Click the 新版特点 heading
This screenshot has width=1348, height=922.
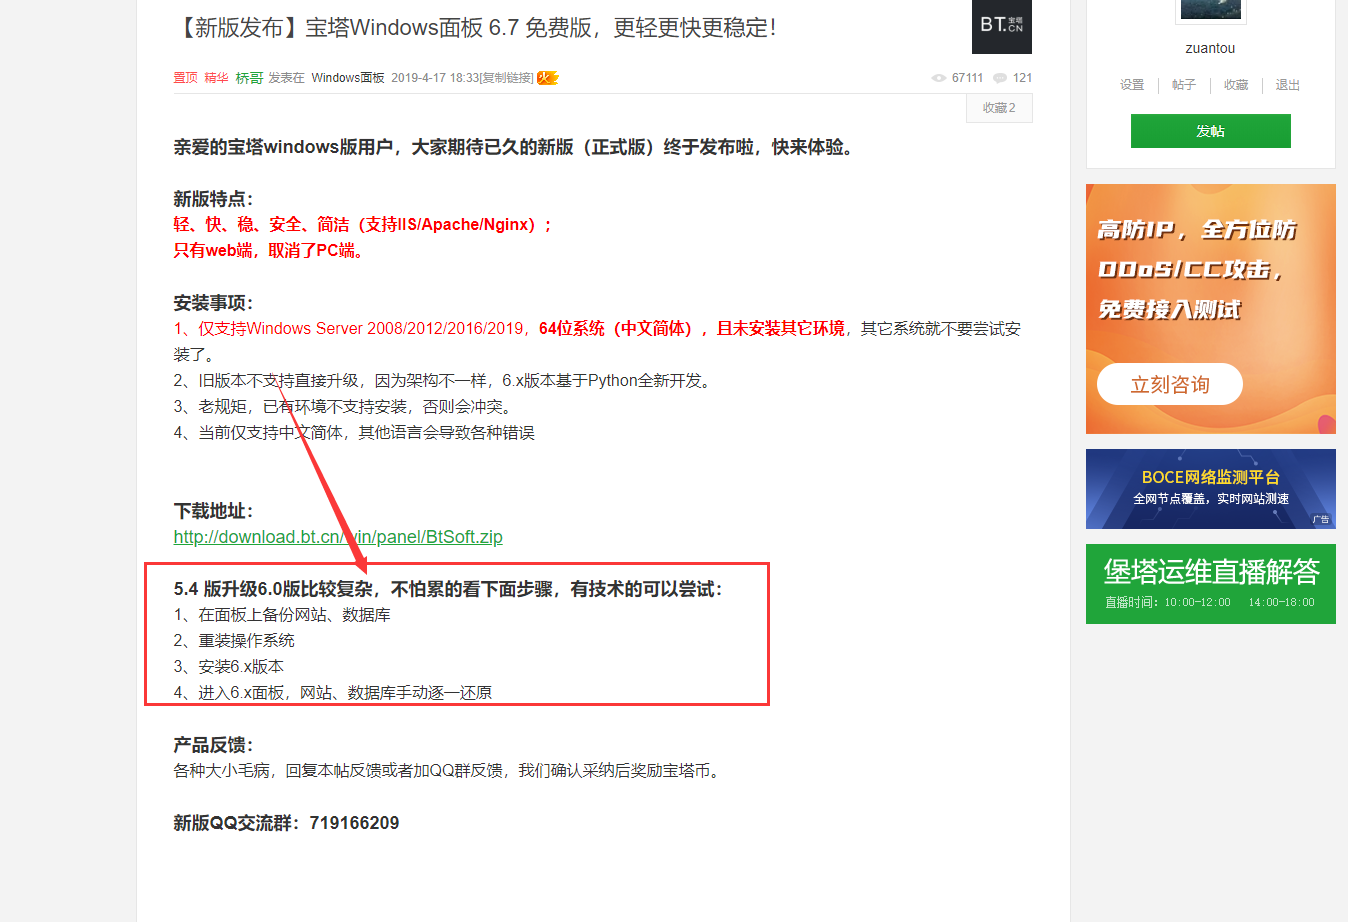pyautogui.click(x=213, y=199)
